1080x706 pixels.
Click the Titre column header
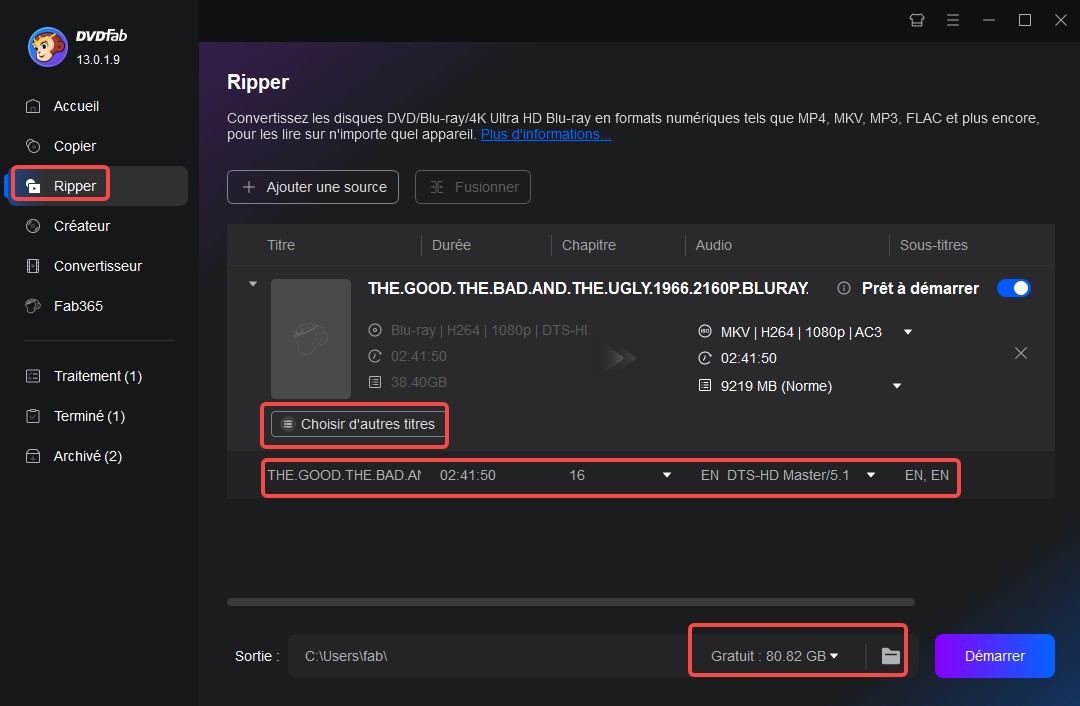tap(281, 245)
